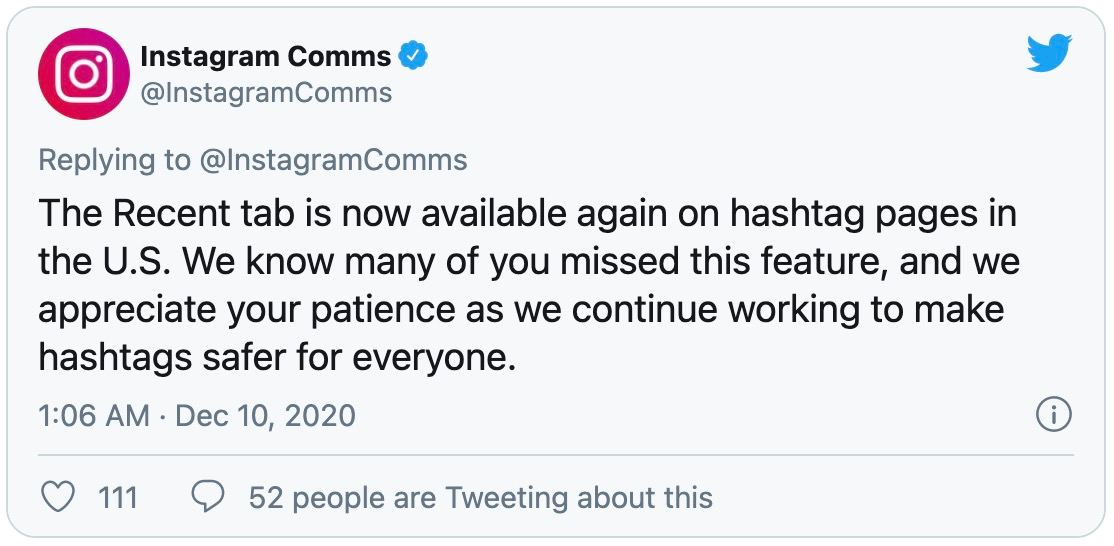Click the line starting 'the U.S. We know'
The height and width of the screenshot is (546, 1114).
529,263
